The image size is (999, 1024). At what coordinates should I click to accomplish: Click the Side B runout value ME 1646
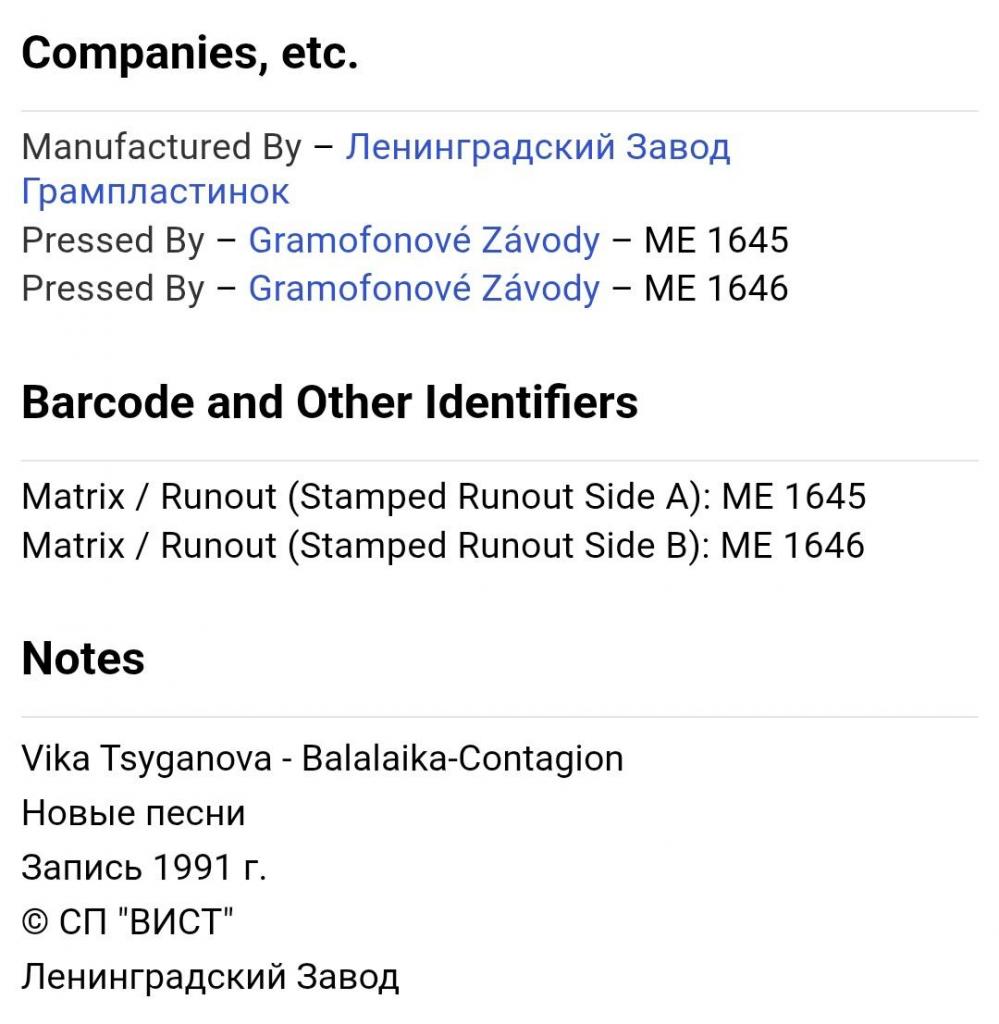793,545
